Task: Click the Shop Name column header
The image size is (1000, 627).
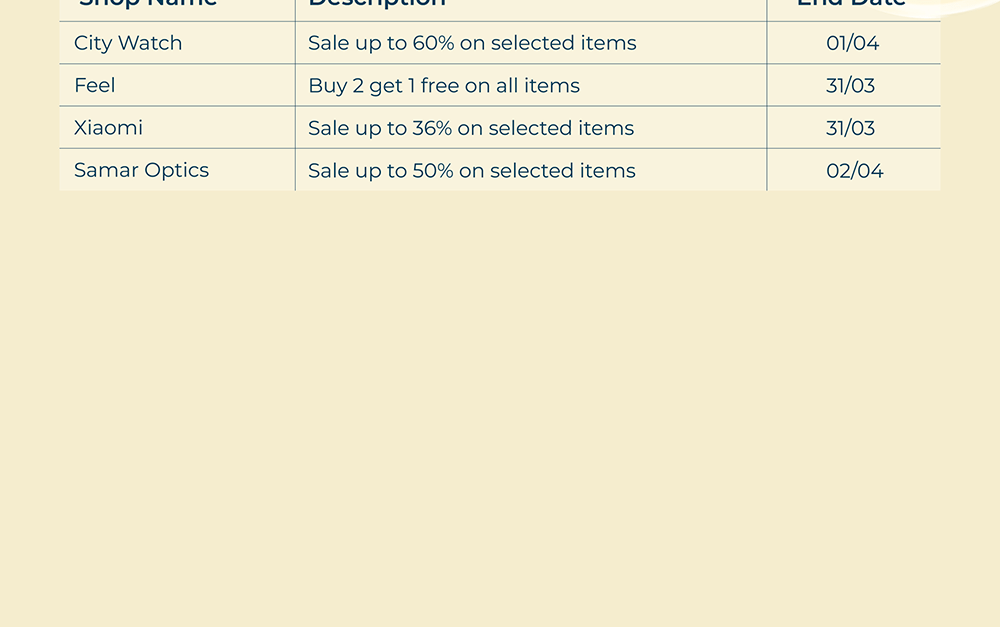Action: tap(148, 4)
